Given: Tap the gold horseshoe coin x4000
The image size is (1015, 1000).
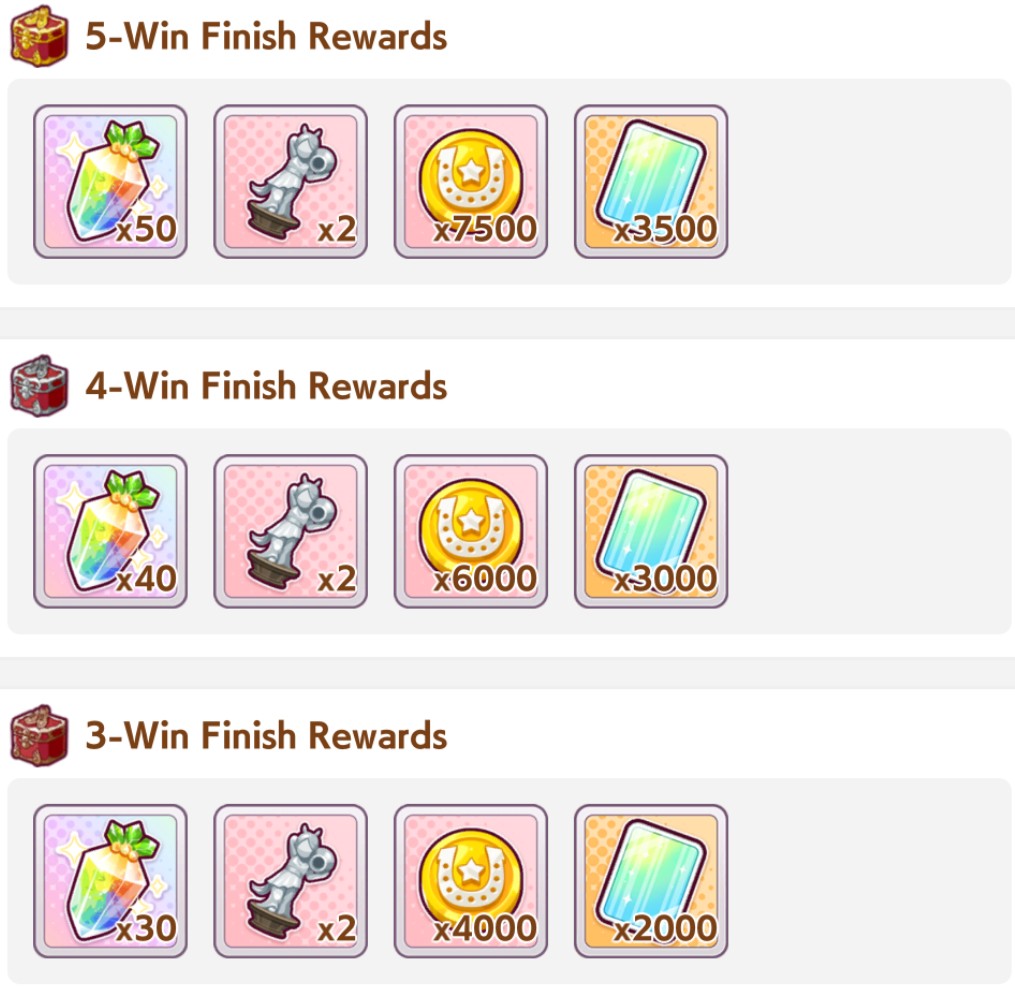Looking at the screenshot, I should coord(471,881).
